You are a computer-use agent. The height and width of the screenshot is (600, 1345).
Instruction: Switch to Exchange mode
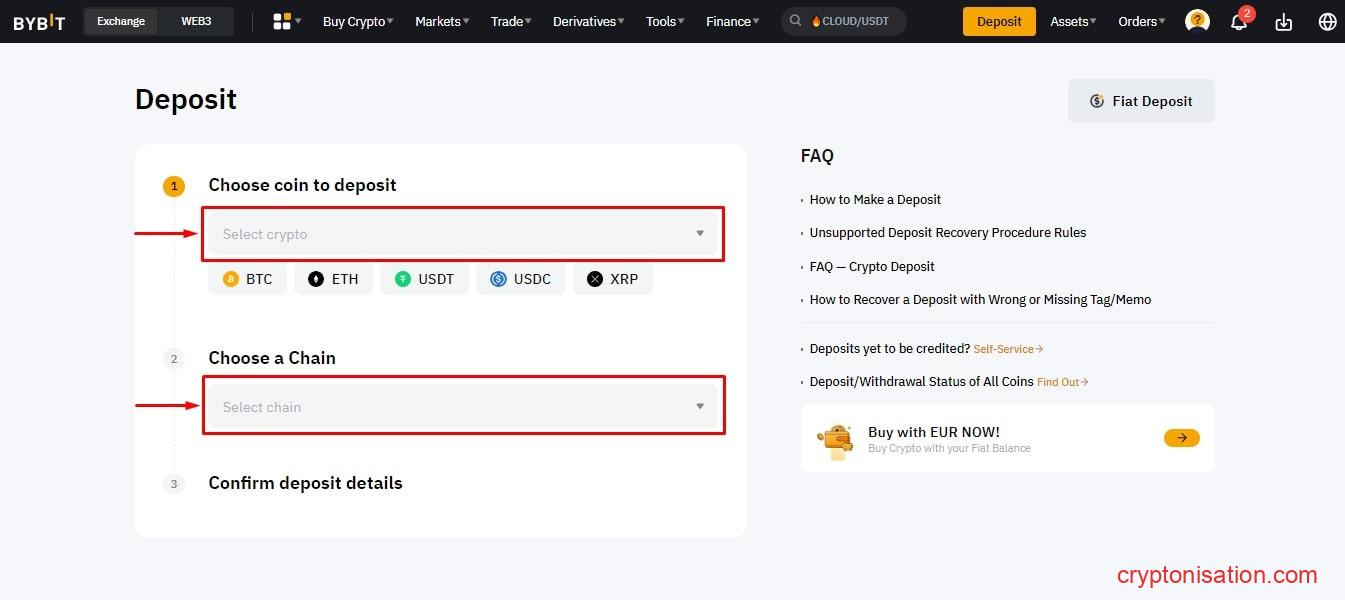coord(121,21)
